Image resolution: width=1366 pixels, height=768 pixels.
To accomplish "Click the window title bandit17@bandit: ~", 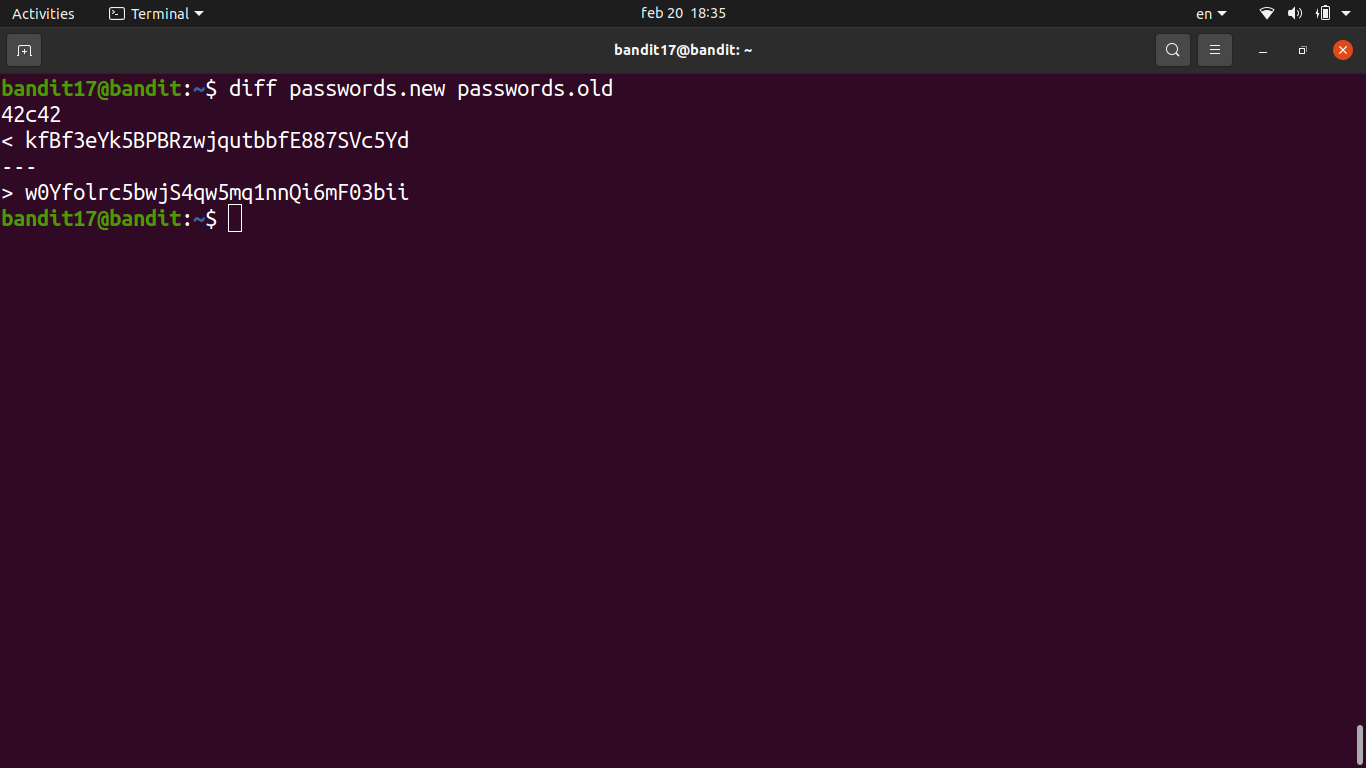I will 683,50.
